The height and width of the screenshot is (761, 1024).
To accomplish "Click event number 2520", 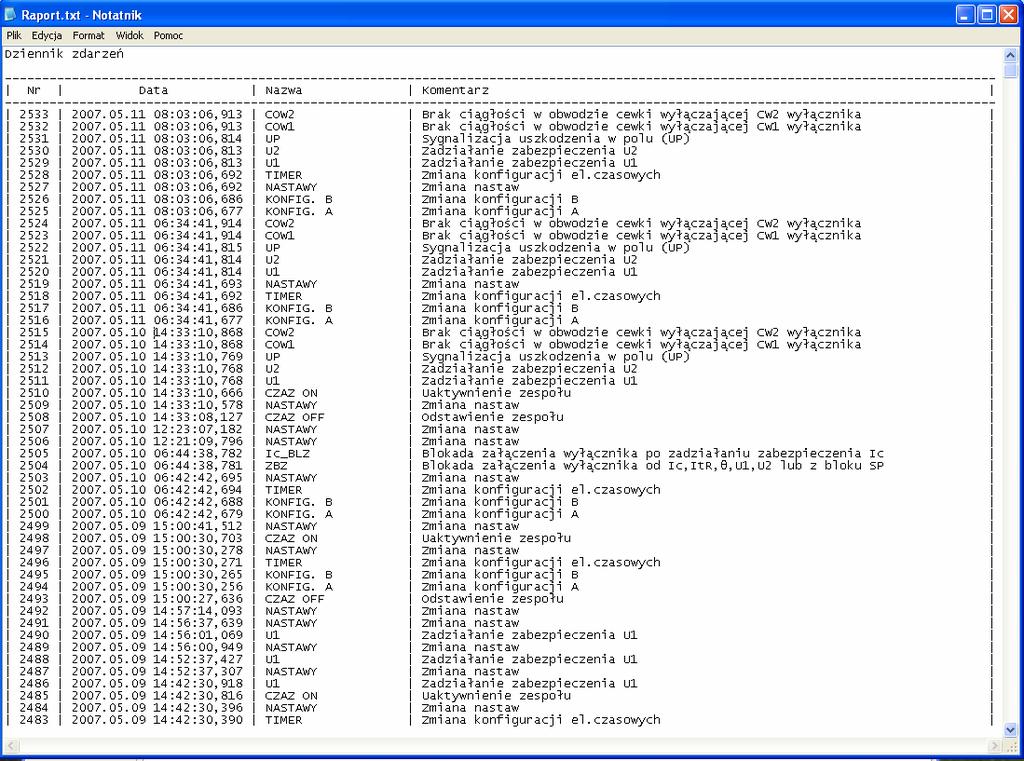I will coord(34,272).
